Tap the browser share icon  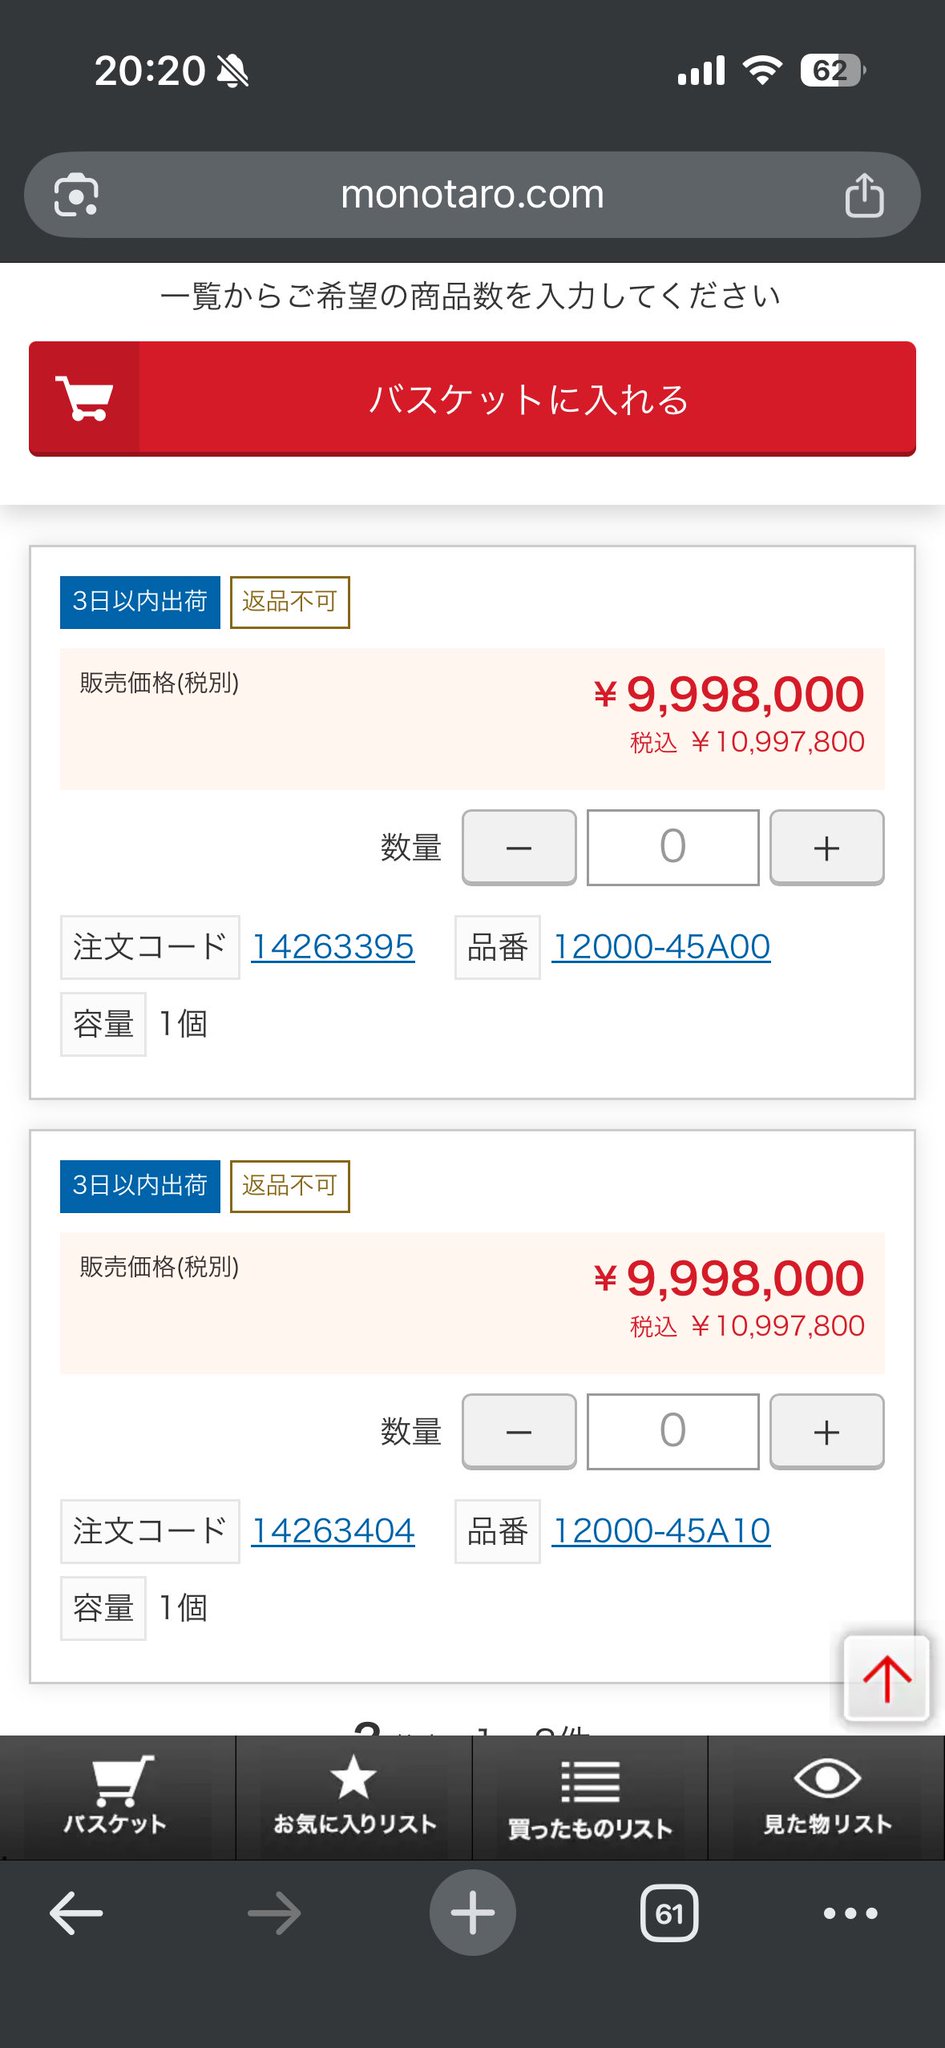864,195
